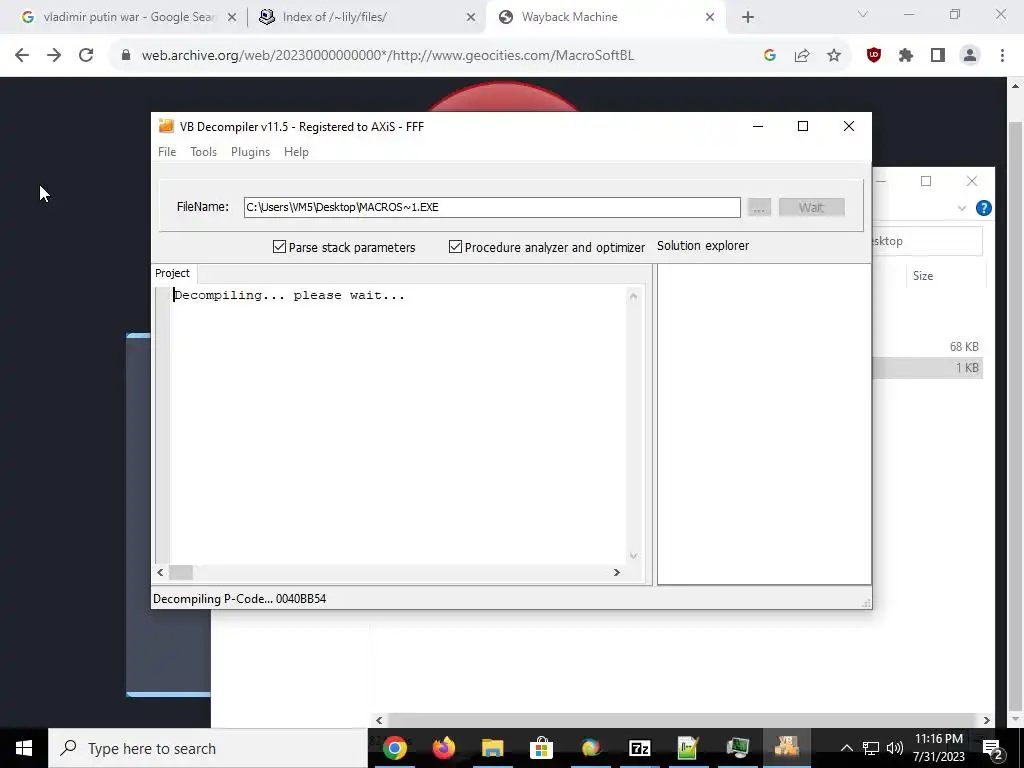Open Microsoft Store from the taskbar
The width and height of the screenshot is (1024, 768).
click(541, 748)
